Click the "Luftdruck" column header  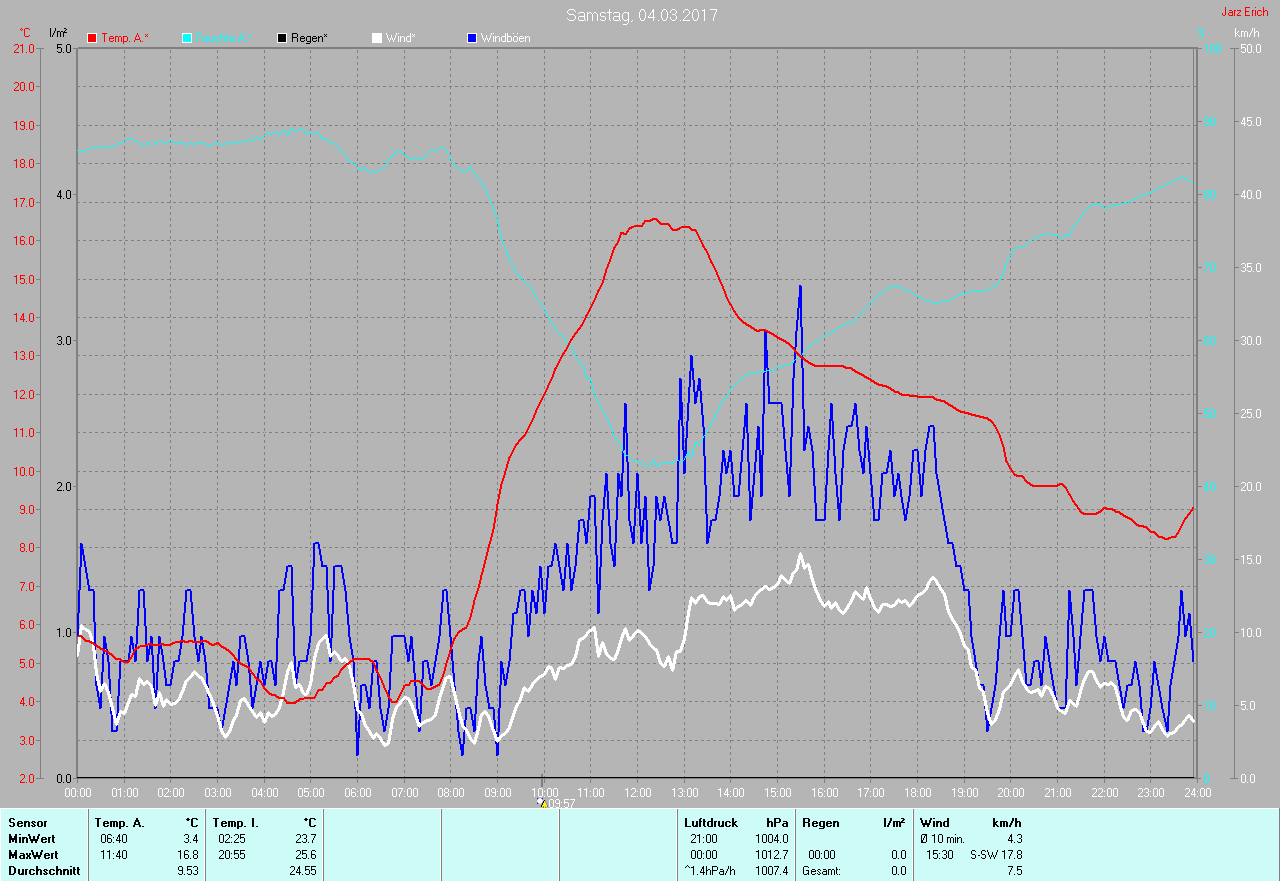pos(711,823)
